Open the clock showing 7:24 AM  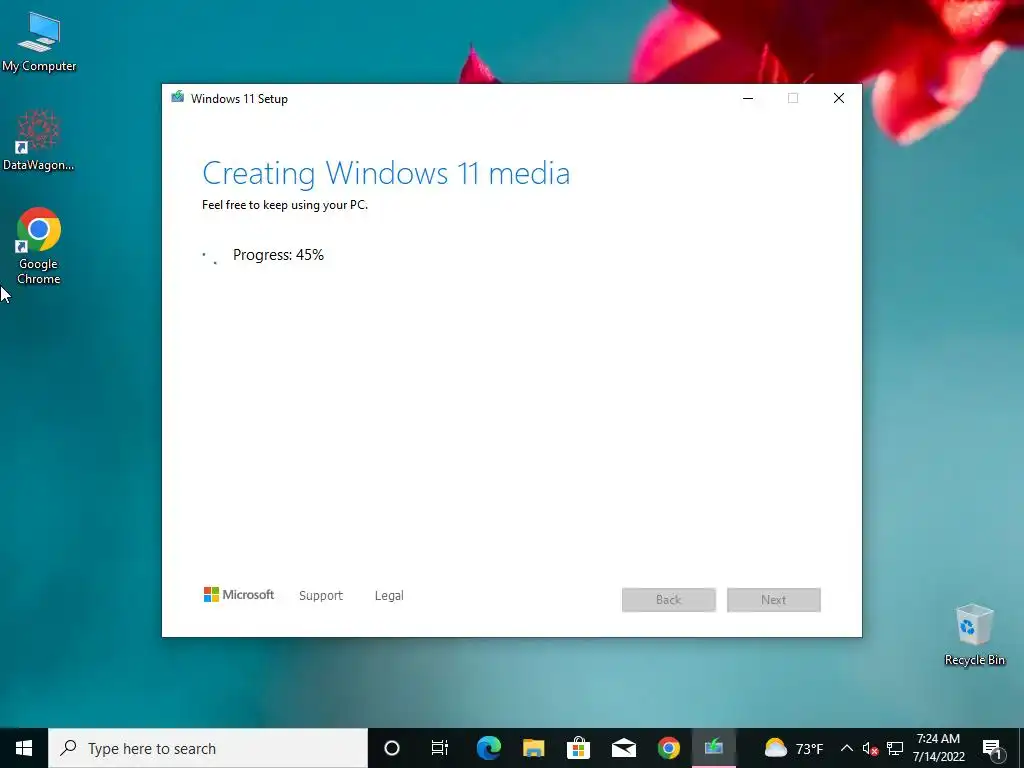pyautogui.click(x=938, y=748)
